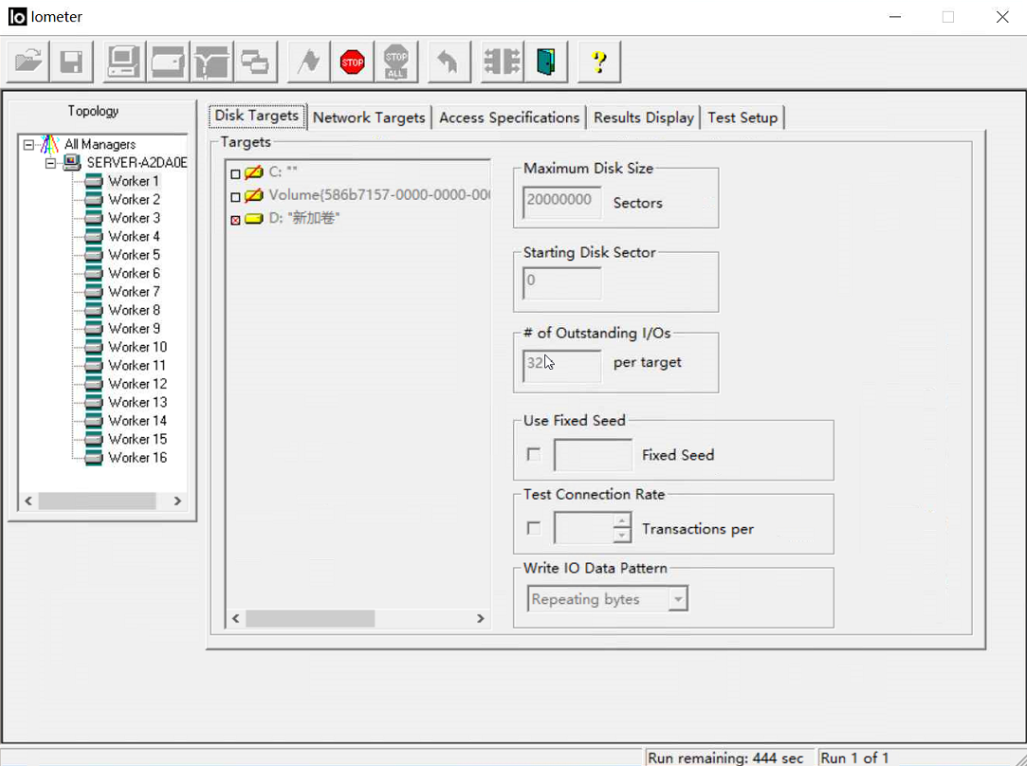Open About Iometer with the question mark icon

coord(599,62)
